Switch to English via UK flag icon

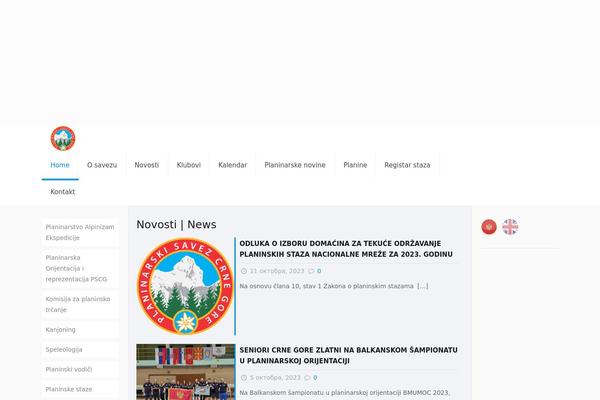click(x=510, y=227)
